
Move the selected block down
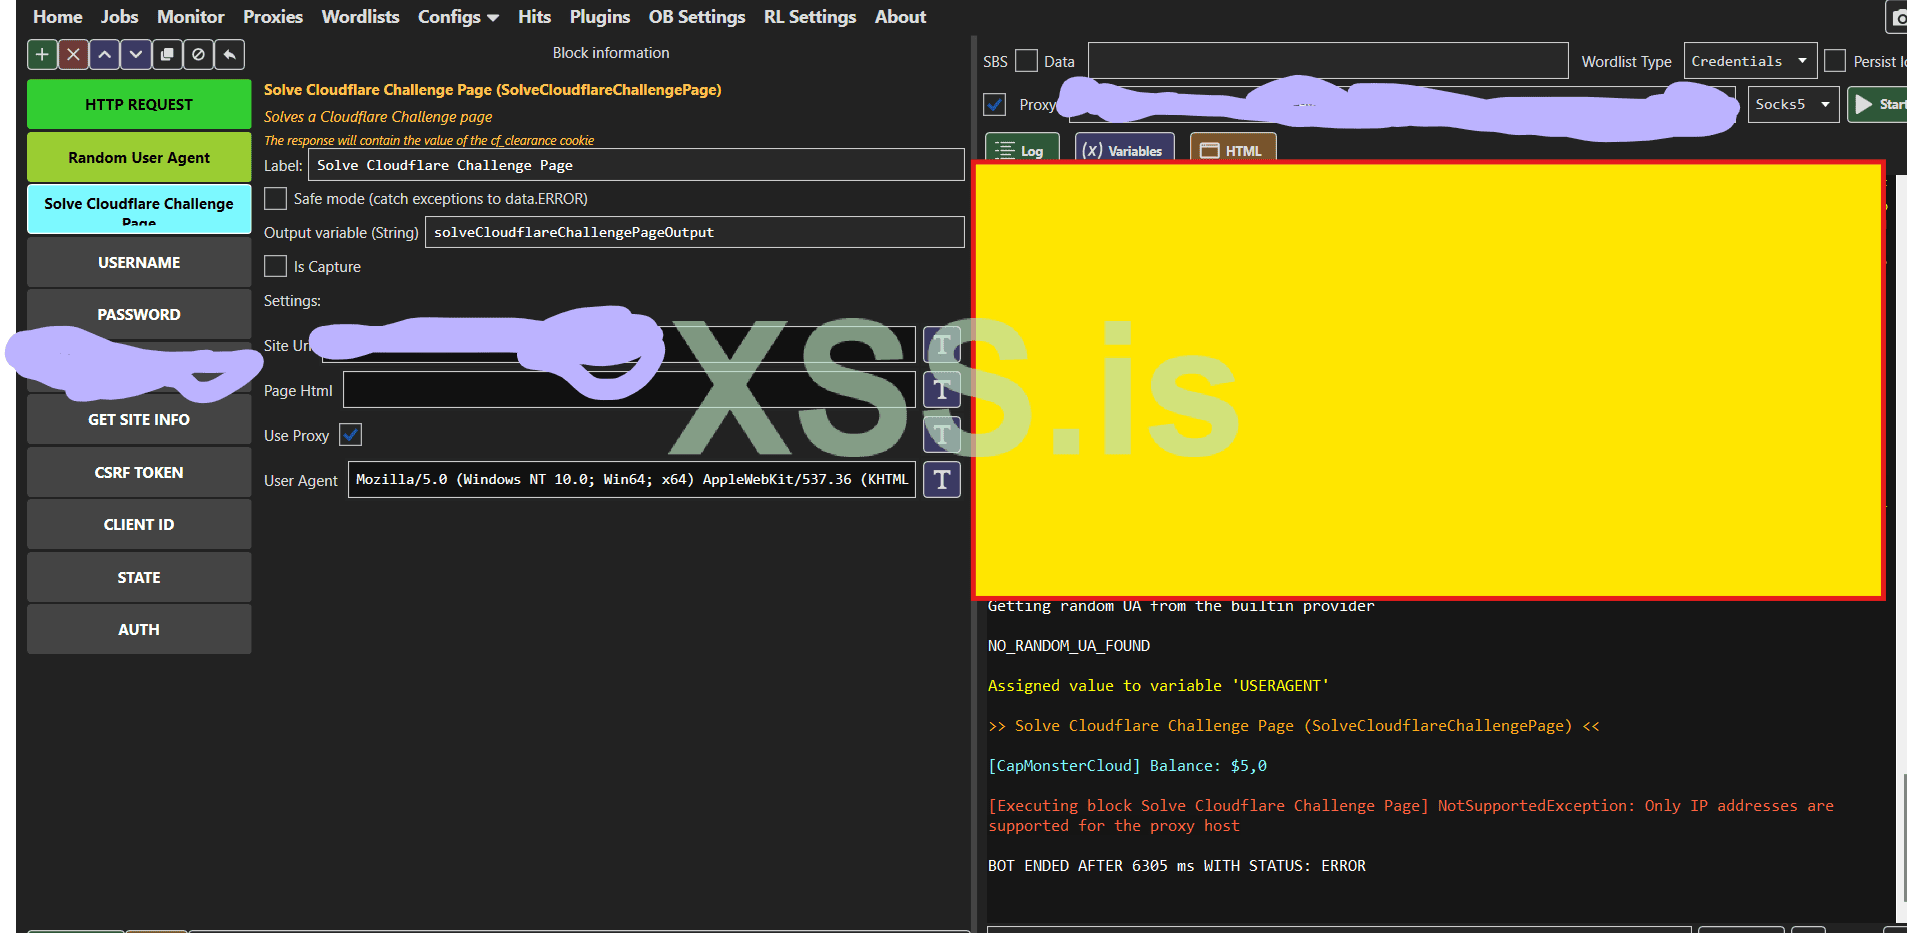click(136, 54)
